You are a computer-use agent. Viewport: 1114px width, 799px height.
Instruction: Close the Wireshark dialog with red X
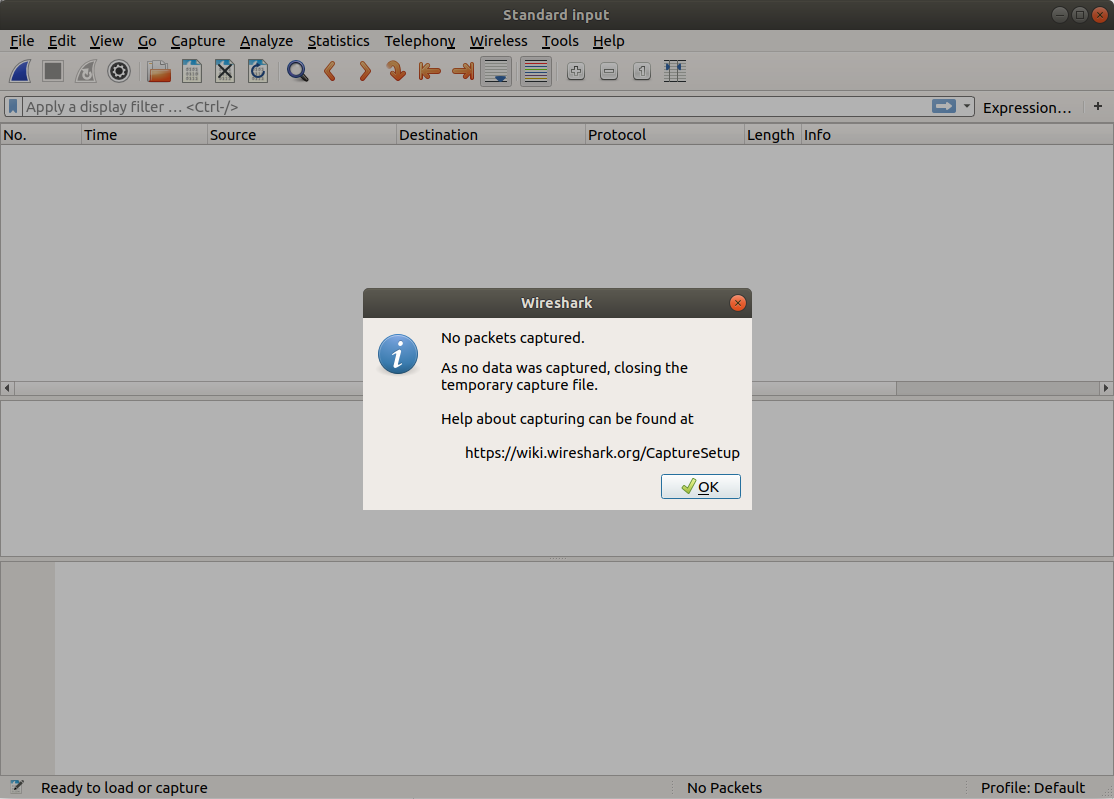[x=737, y=303]
